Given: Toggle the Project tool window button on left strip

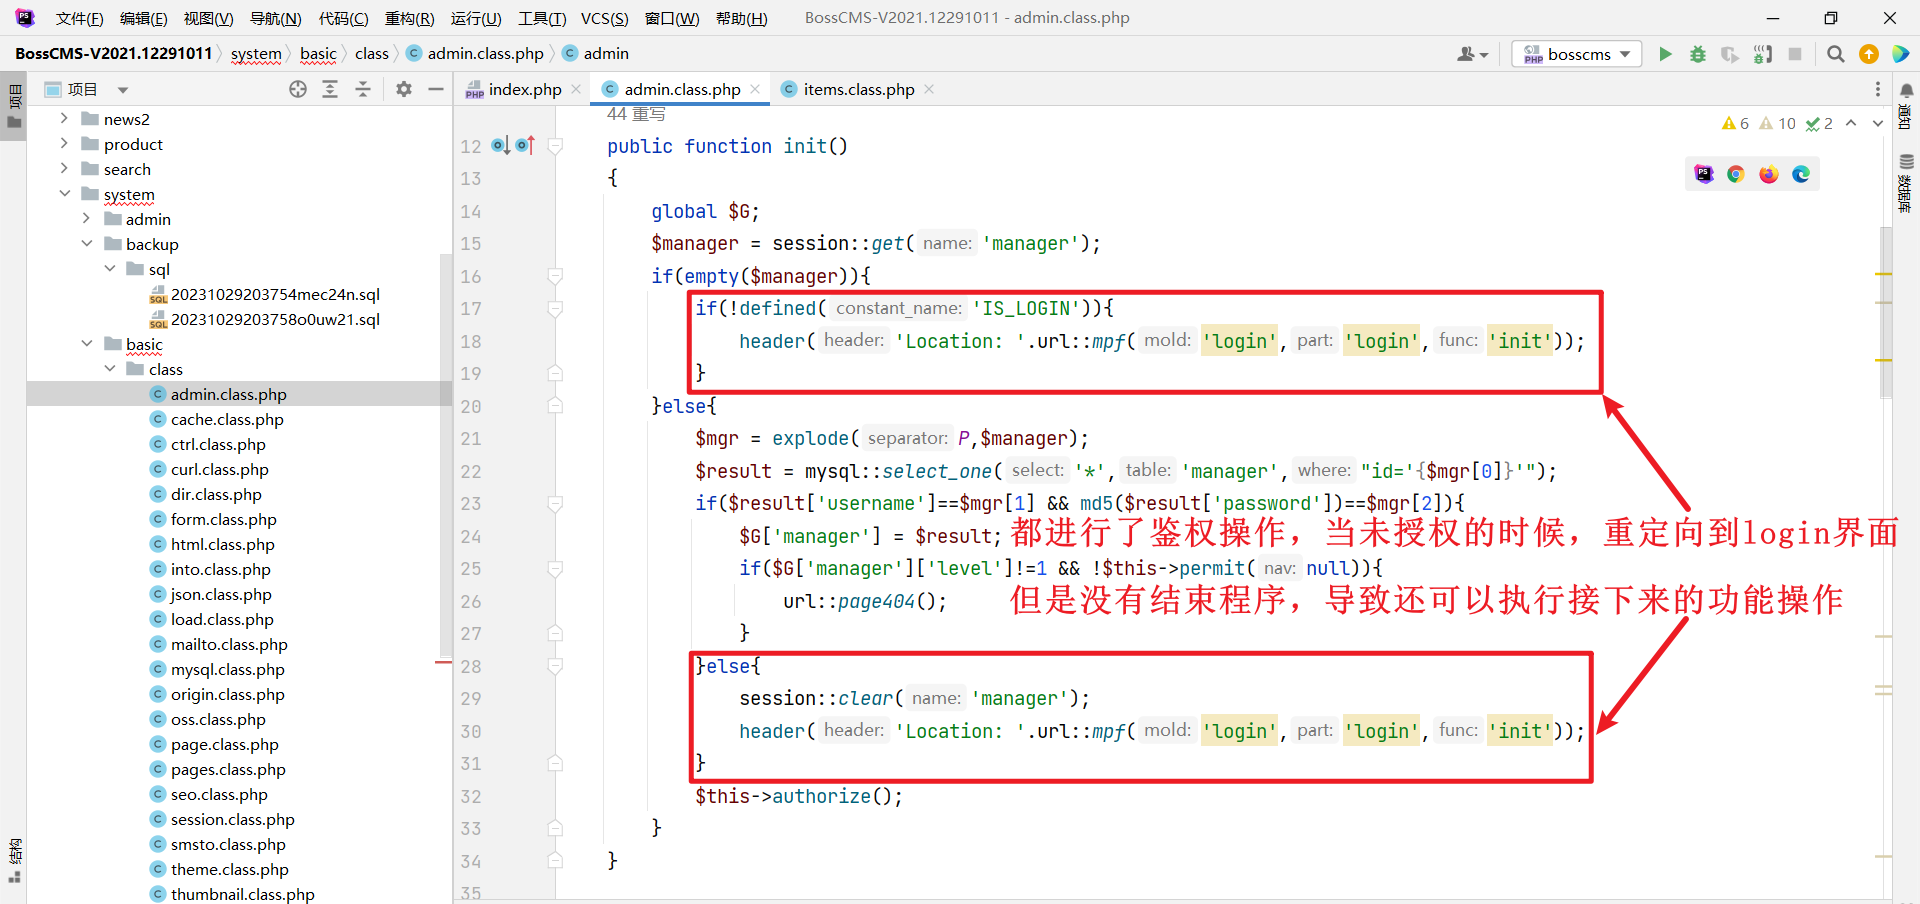Looking at the screenshot, I should pos(14,107).
